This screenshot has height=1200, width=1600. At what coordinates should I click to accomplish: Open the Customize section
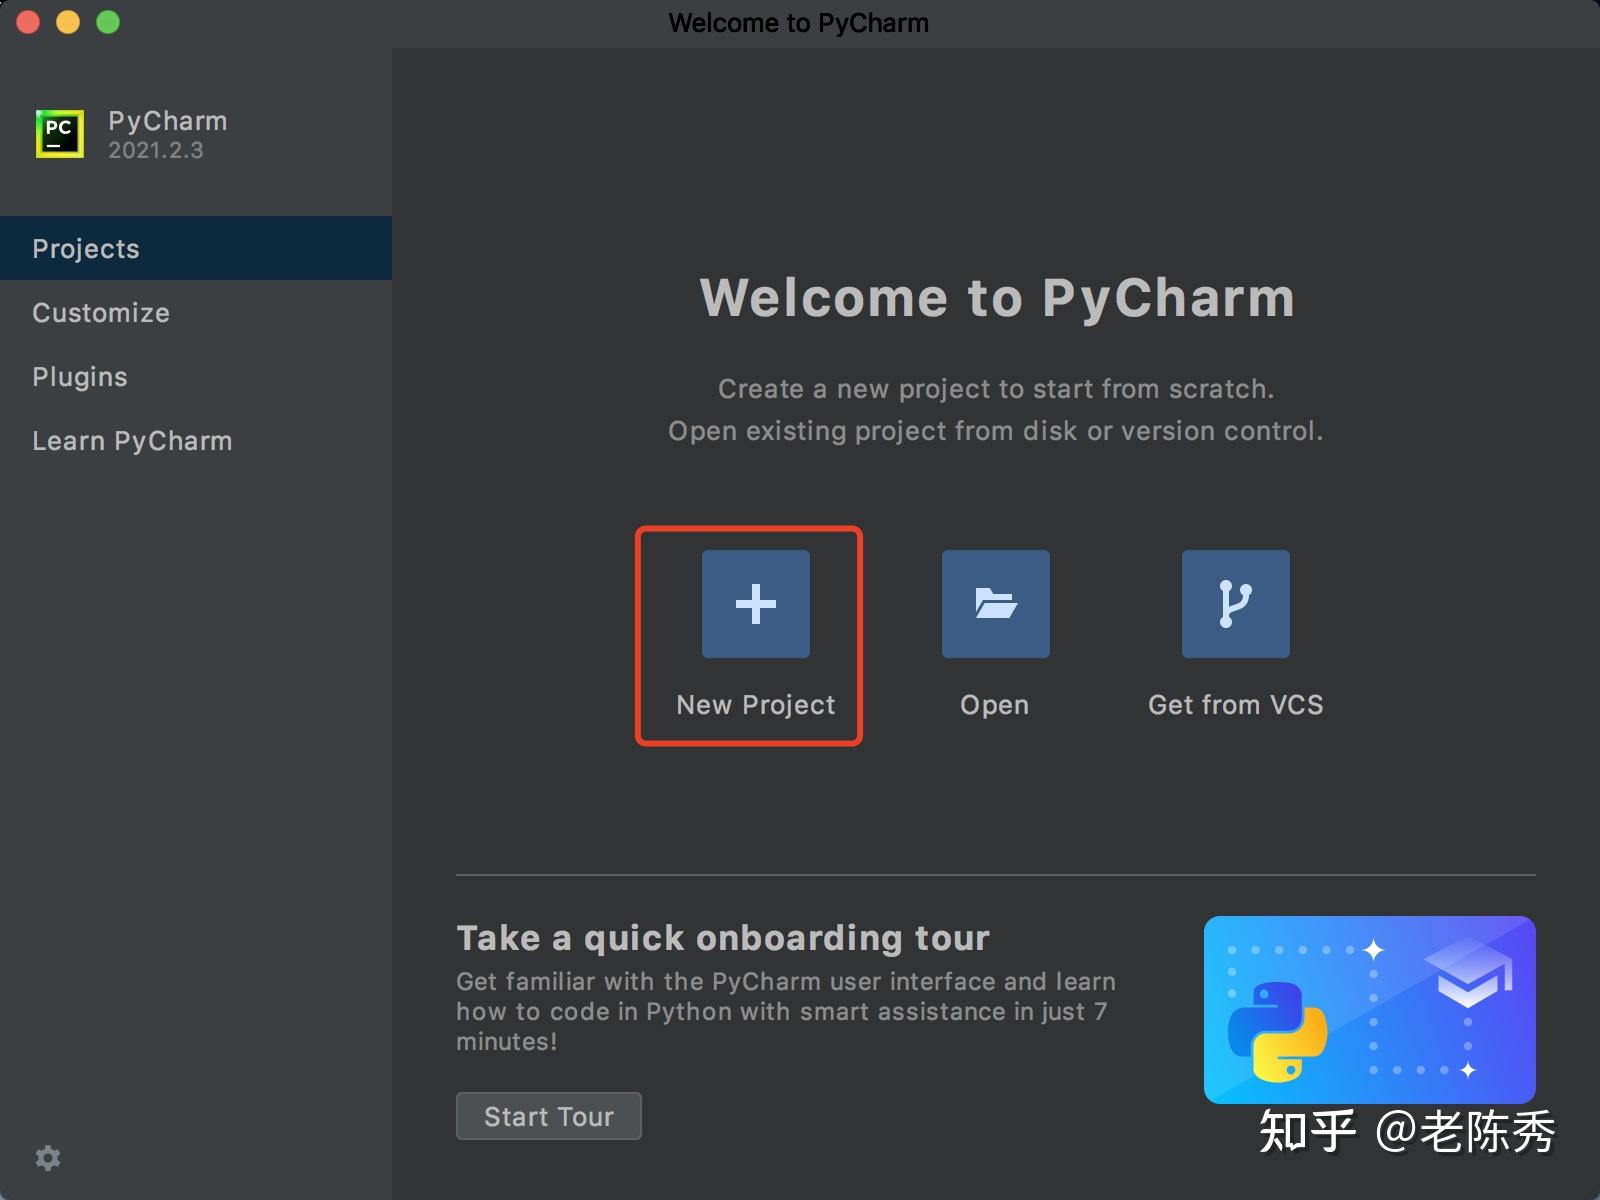click(100, 312)
